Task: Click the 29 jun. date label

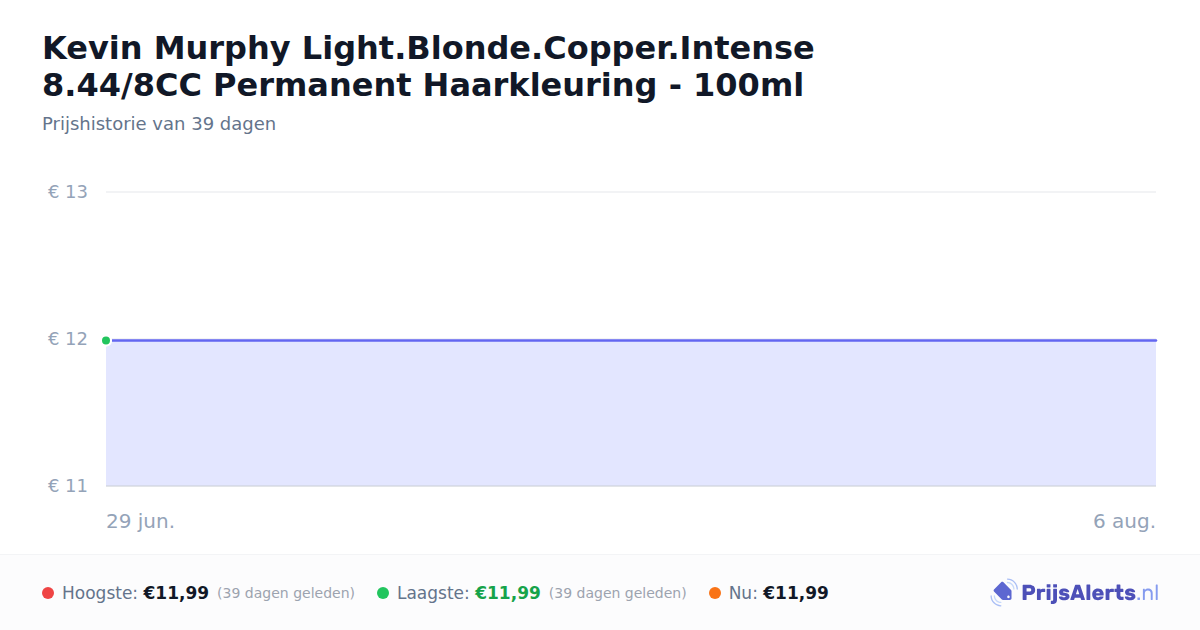Action: click(x=141, y=522)
